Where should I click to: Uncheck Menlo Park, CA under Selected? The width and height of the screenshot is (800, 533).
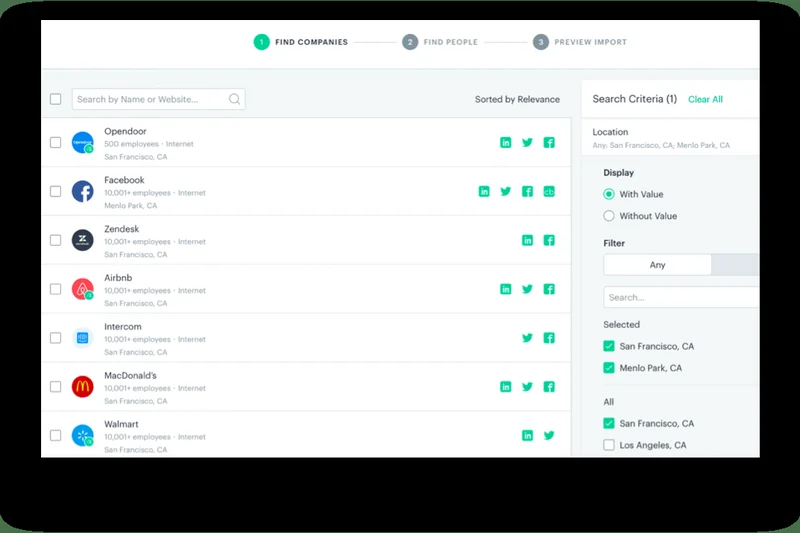coord(609,368)
